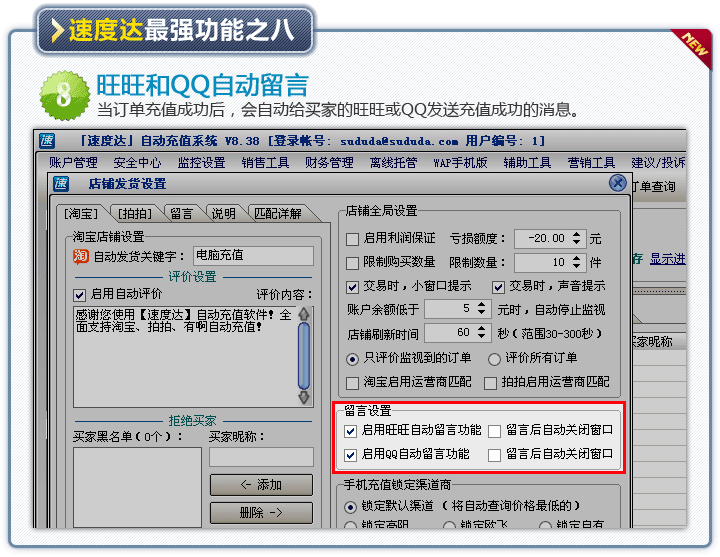
Task: Decrease 限制数量 with the down arrow
Action: tap(577, 267)
